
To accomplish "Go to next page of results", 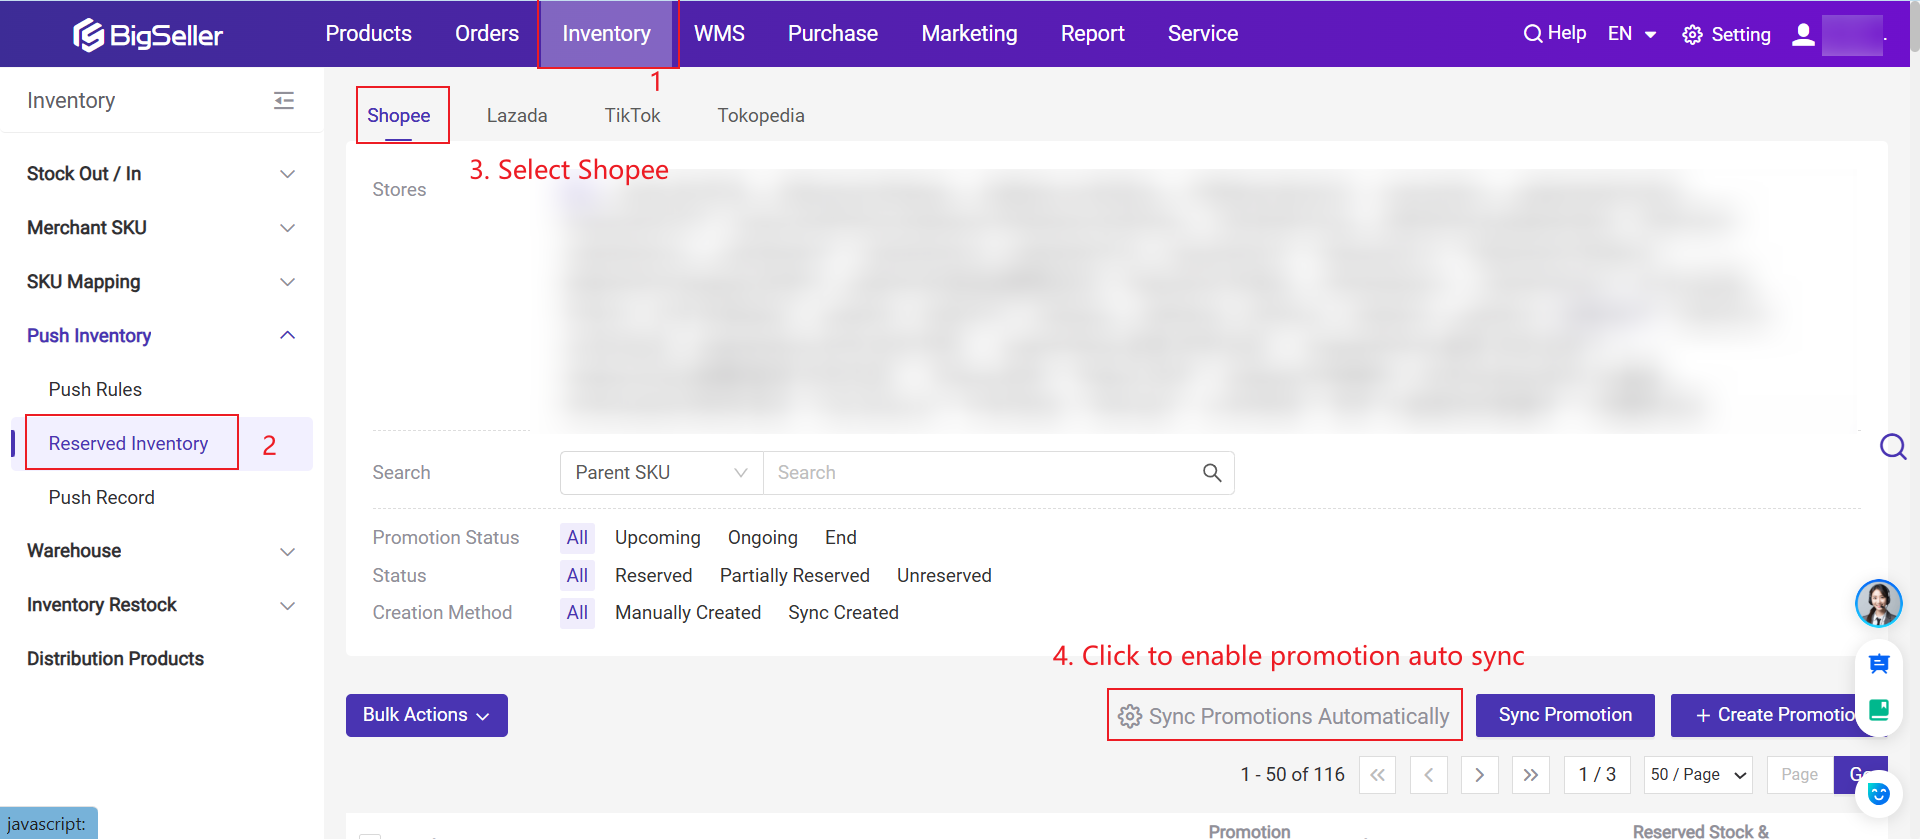I will tap(1480, 775).
